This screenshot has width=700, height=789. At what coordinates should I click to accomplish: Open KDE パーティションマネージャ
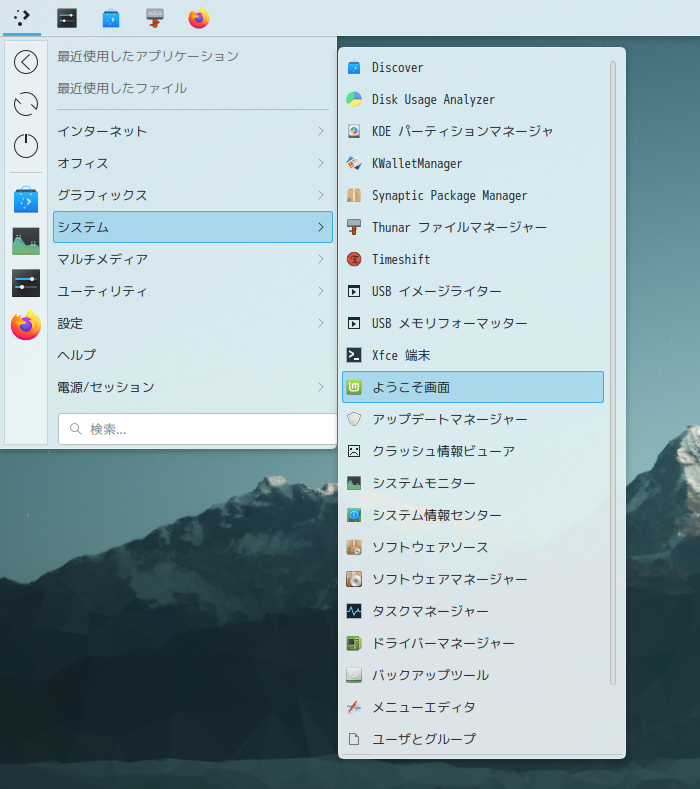coord(473,131)
